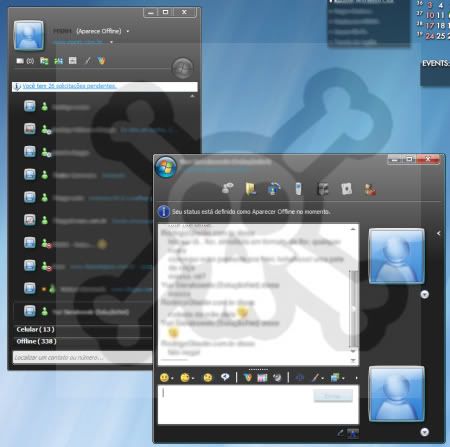Click chat history scroll-up arrow
The height and width of the screenshot is (447, 450).
tap(353, 229)
